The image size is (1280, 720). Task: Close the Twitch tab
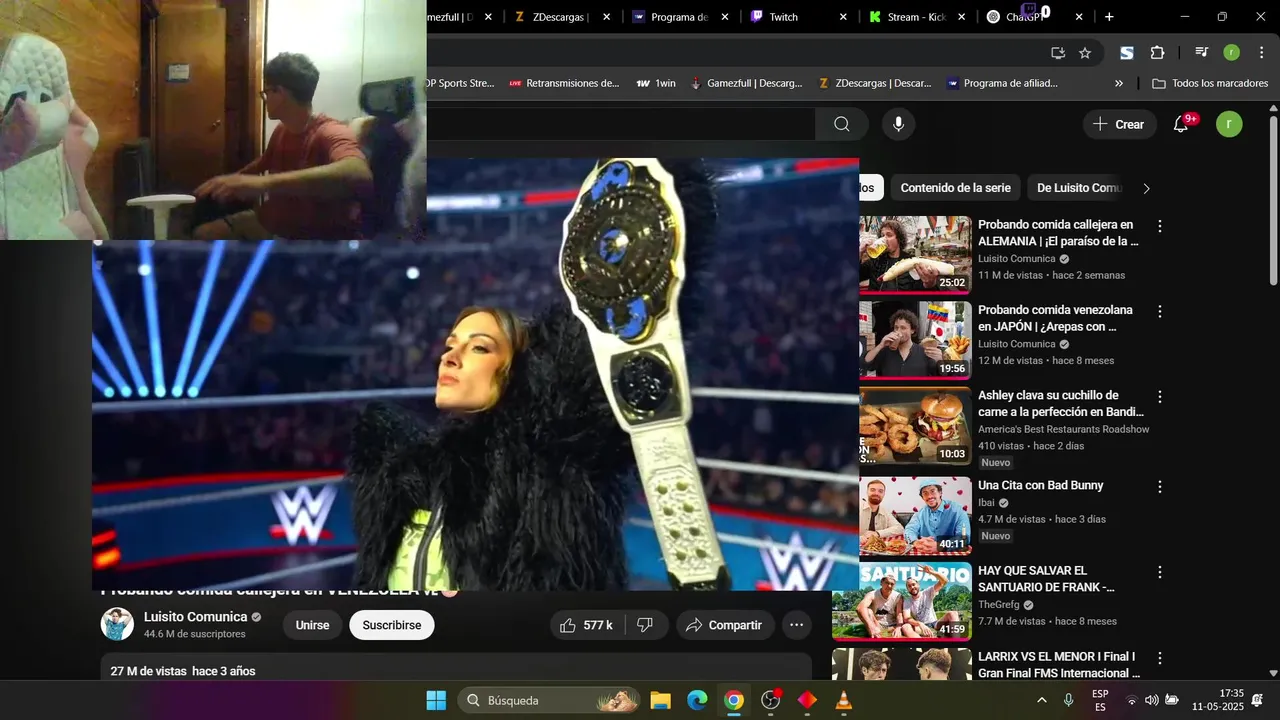click(x=843, y=17)
